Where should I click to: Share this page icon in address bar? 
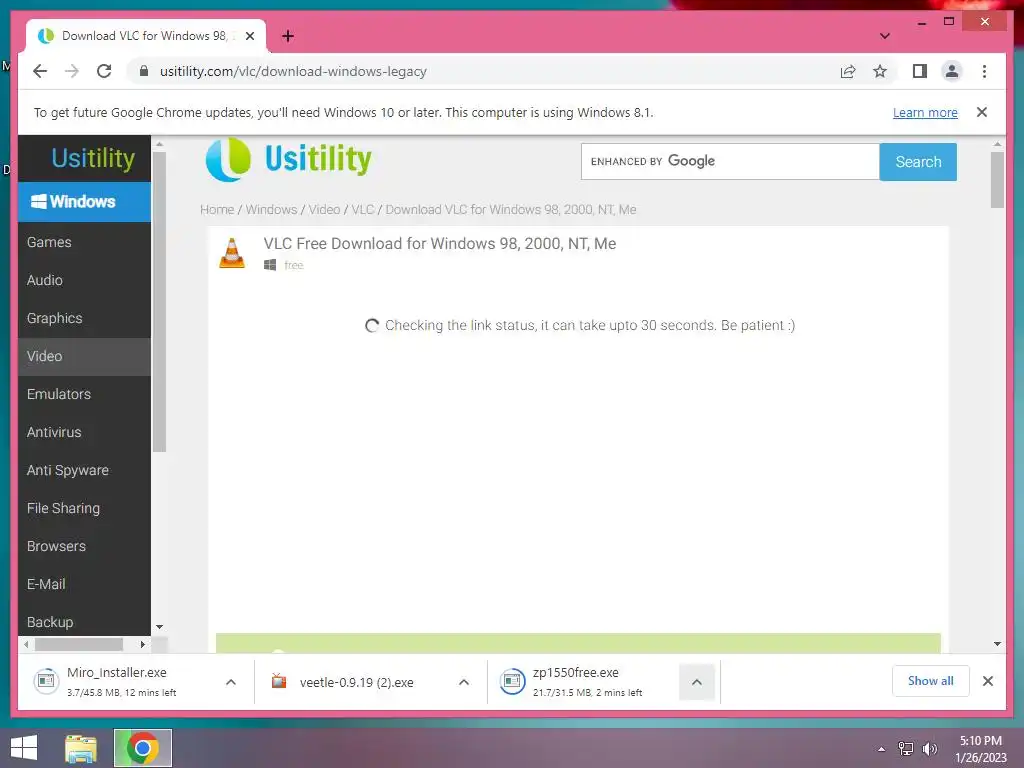click(848, 71)
